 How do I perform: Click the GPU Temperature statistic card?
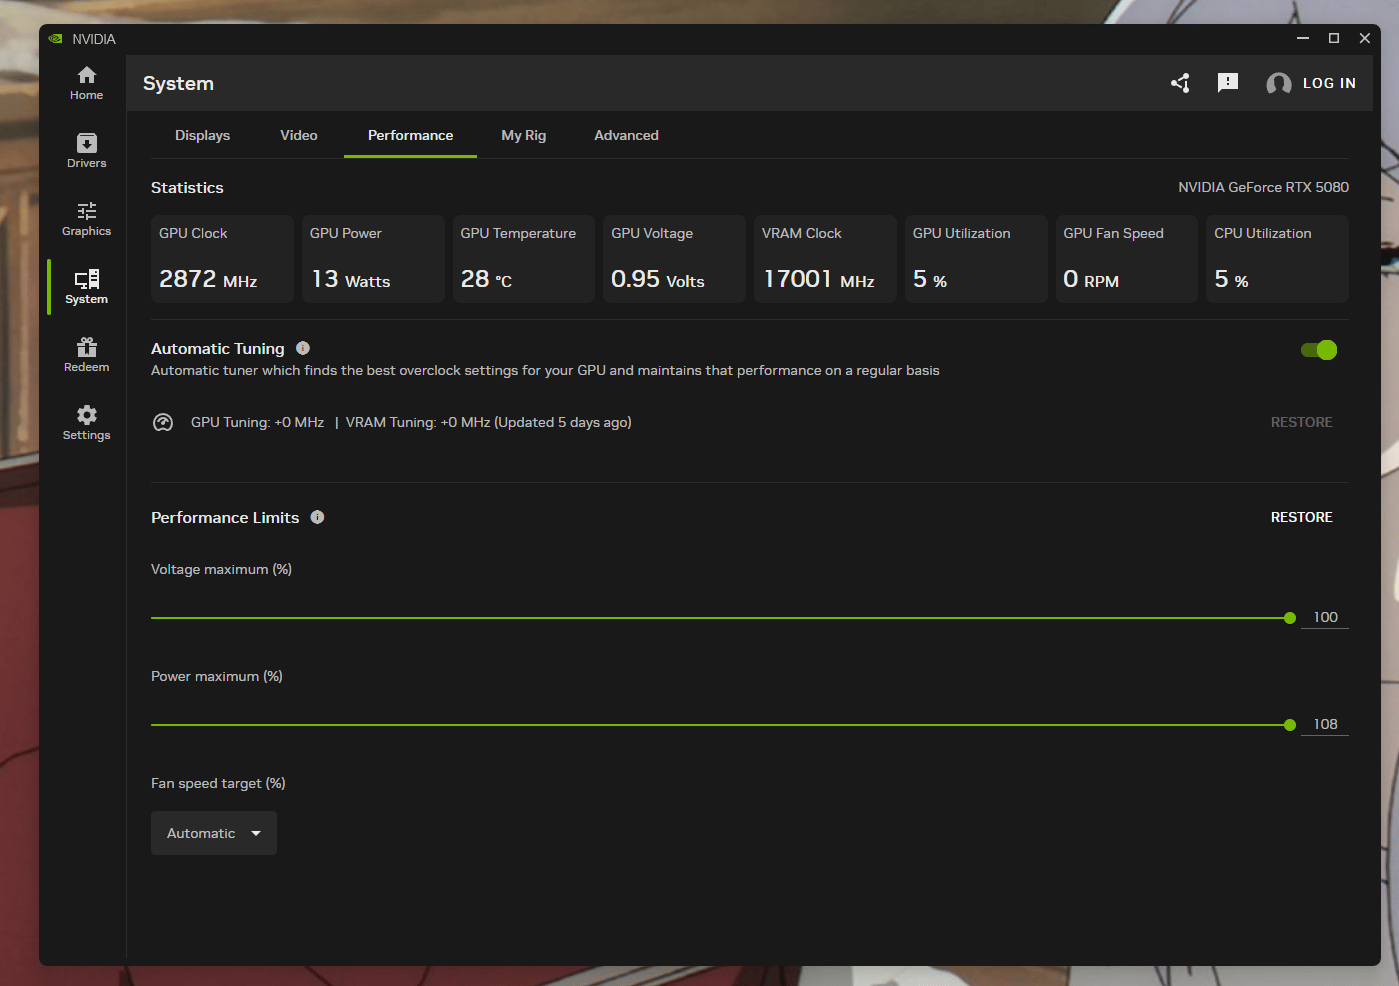(524, 259)
